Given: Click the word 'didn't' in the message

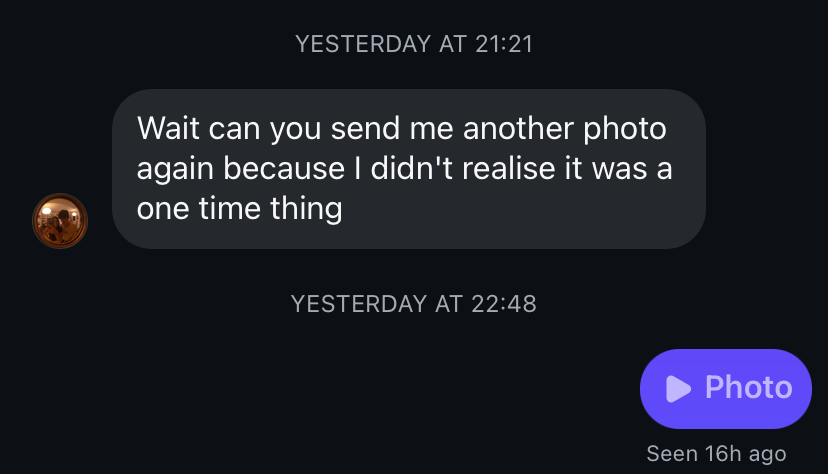Looking at the screenshot, I should coord(411,168).
